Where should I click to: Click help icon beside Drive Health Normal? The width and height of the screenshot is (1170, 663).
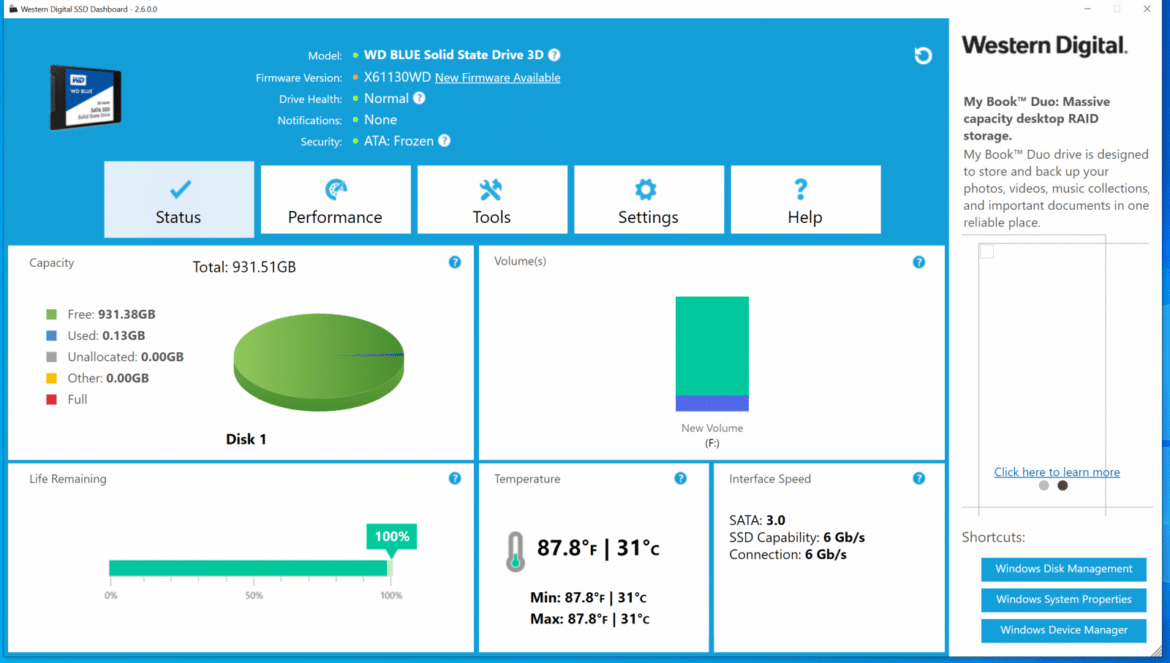419,98
